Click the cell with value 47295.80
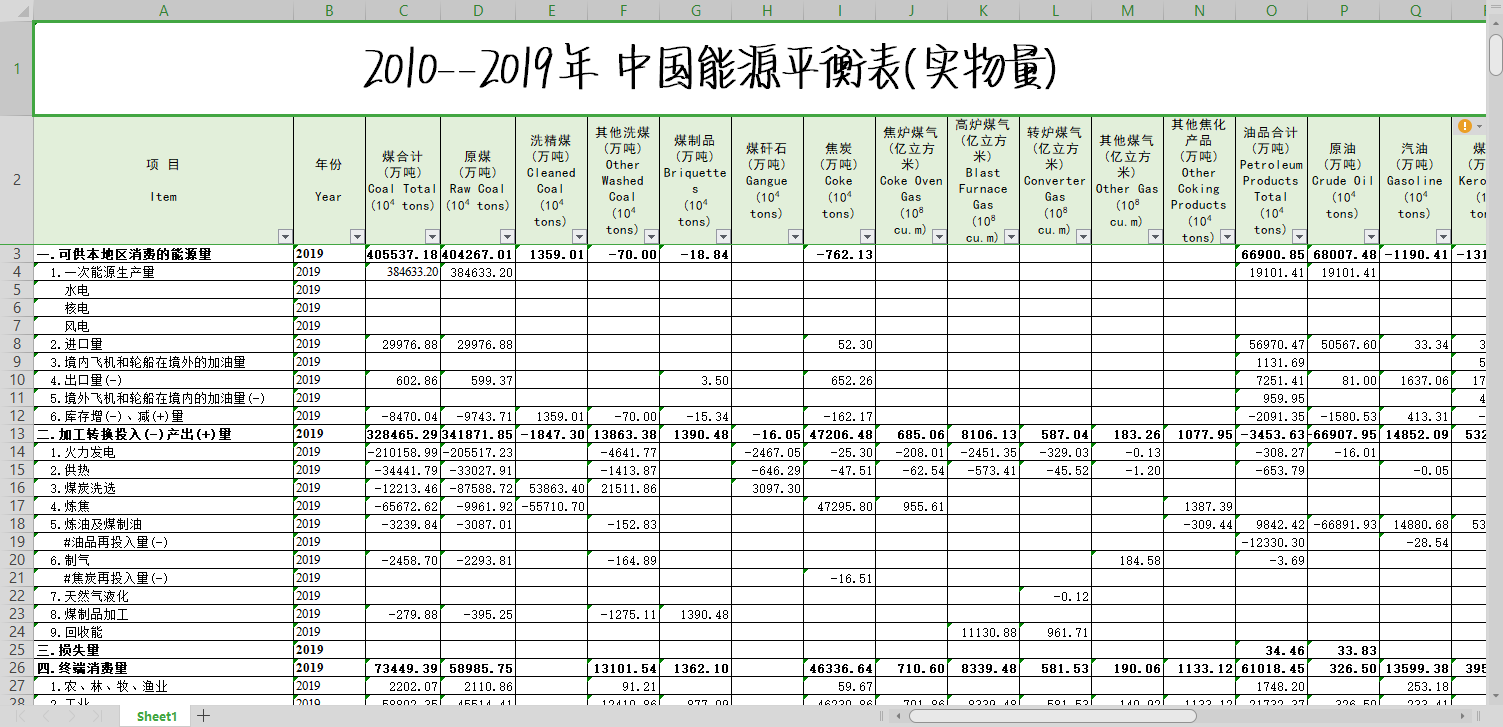1503x727 pixels. 839,506
